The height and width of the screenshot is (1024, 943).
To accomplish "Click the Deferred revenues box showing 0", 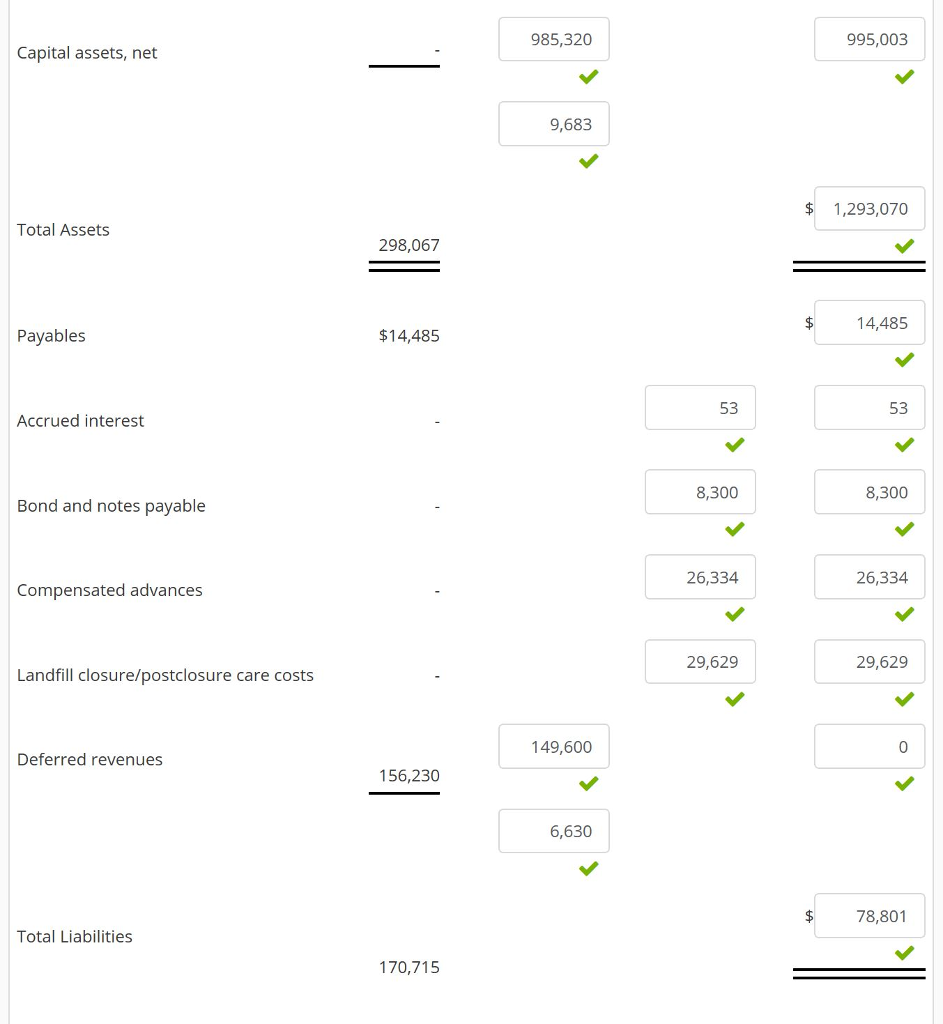I will click(x=869, y=746).
